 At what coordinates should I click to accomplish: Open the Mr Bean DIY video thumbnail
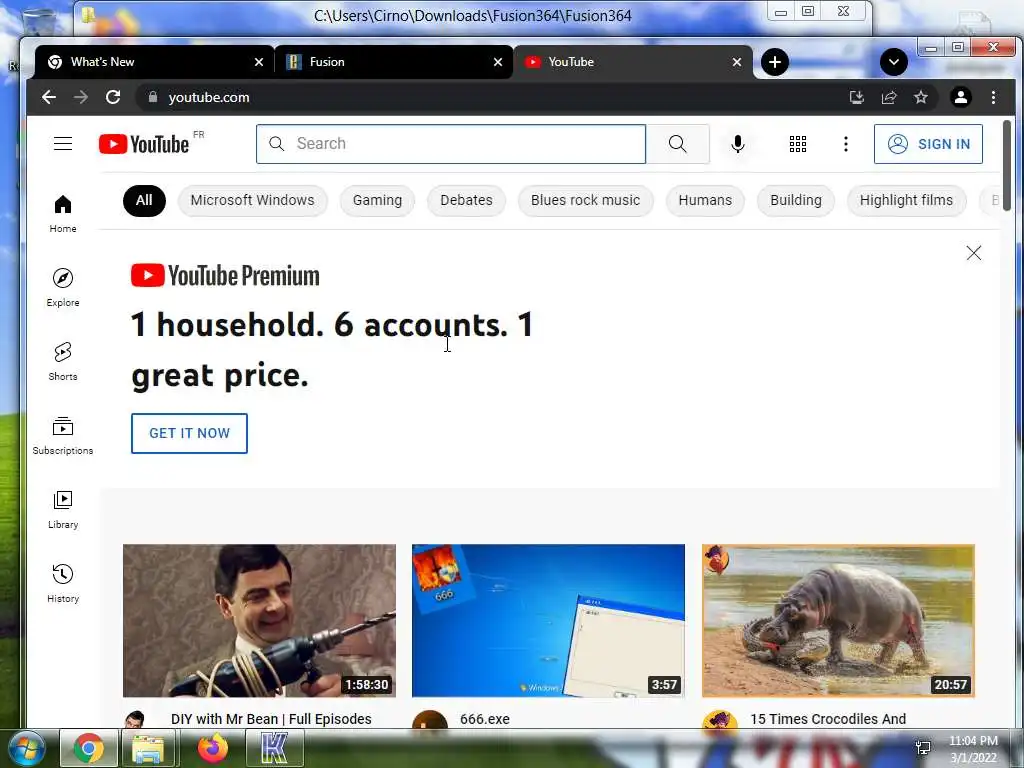tap(259, 620)
